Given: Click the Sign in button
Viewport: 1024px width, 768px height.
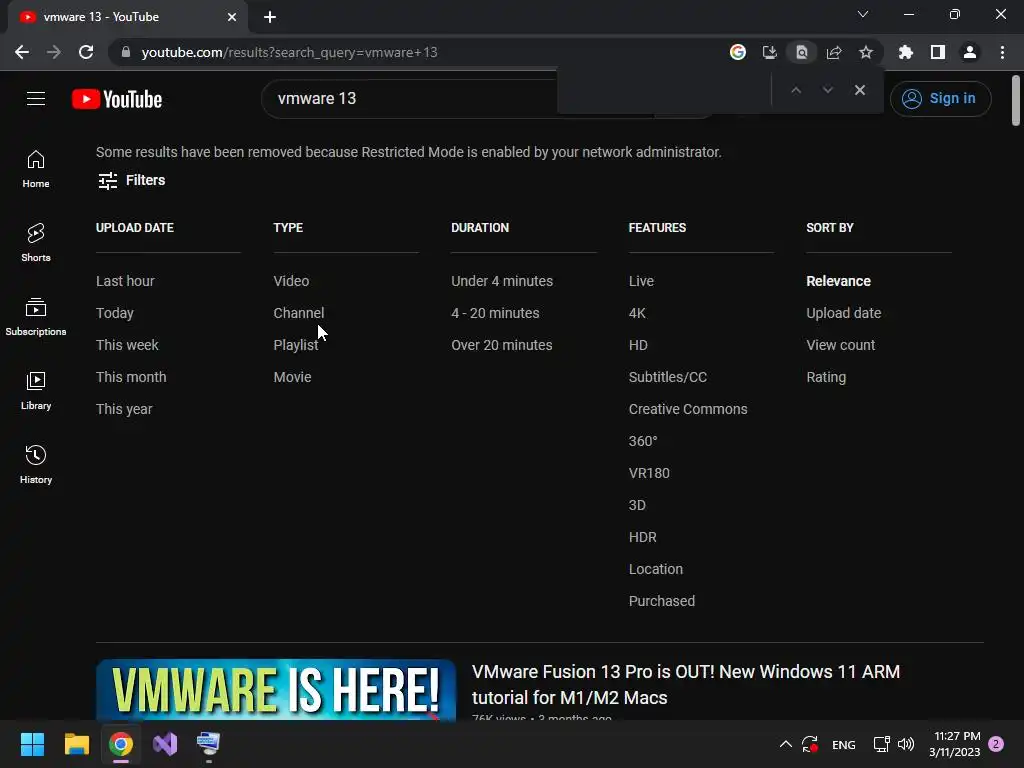Looking at the screenshot, I should point(940,99).
